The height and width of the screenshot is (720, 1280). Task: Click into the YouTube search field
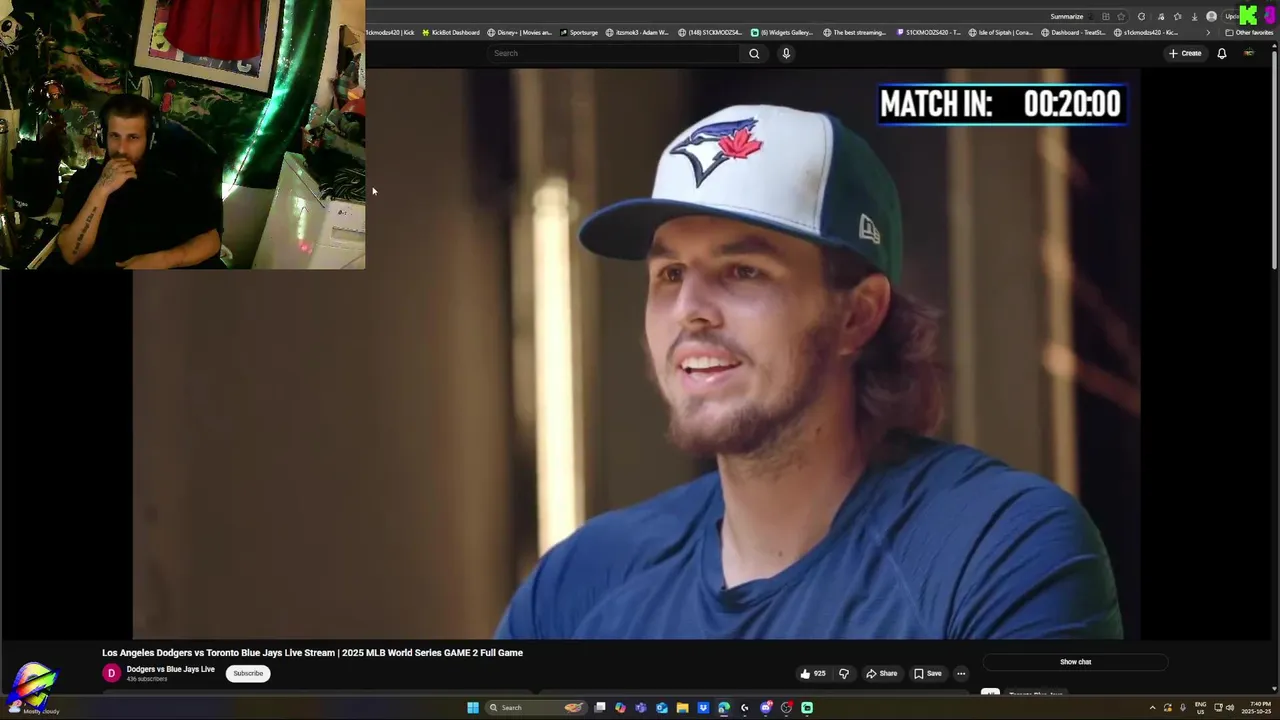click(x=615, y=53)
